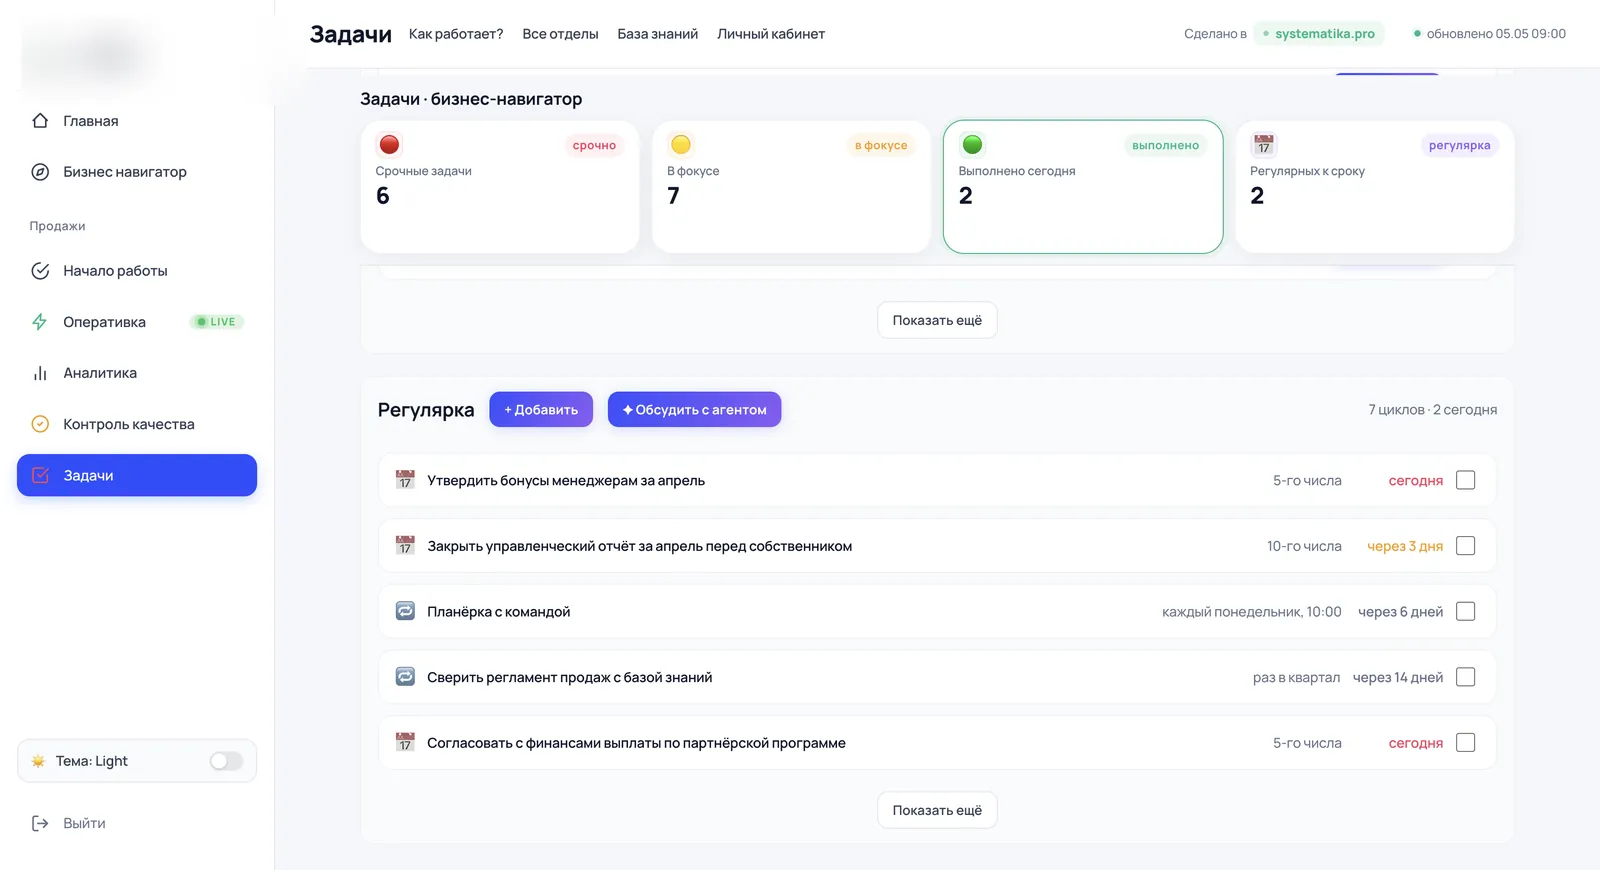Click the checkbox icon inside the Задачи menu item
The height and width of the screenshot is (870, 1600).
[x=40, y=475]
